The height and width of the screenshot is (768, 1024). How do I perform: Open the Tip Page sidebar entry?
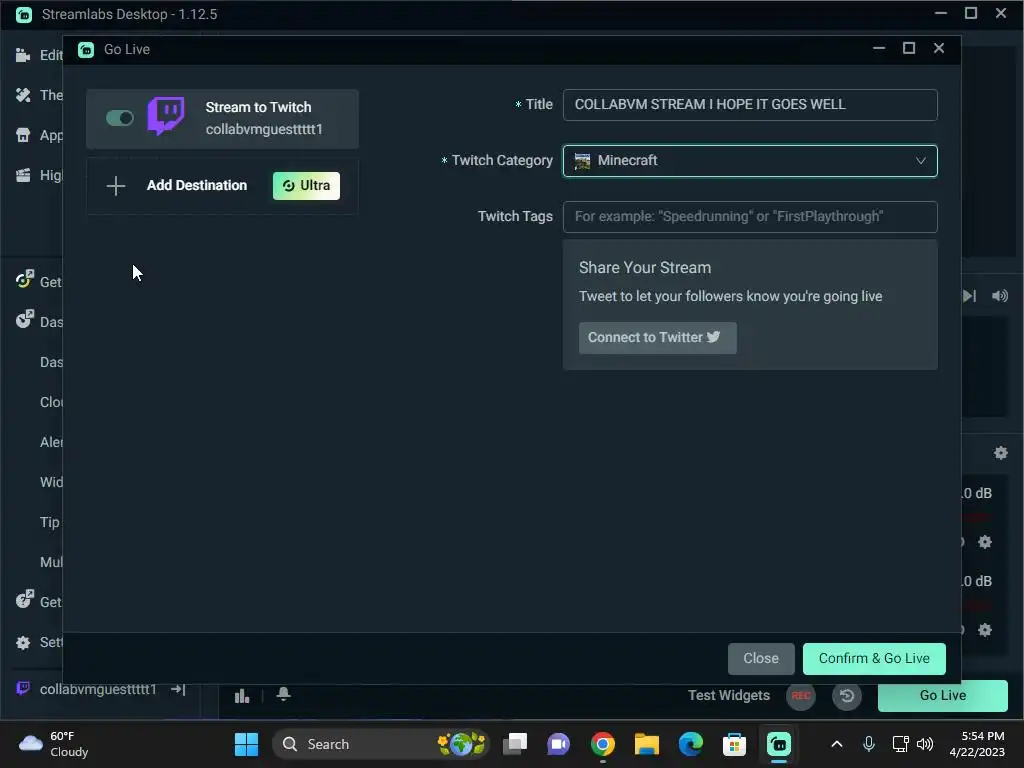pyautogui.click(x=50, y=522)
